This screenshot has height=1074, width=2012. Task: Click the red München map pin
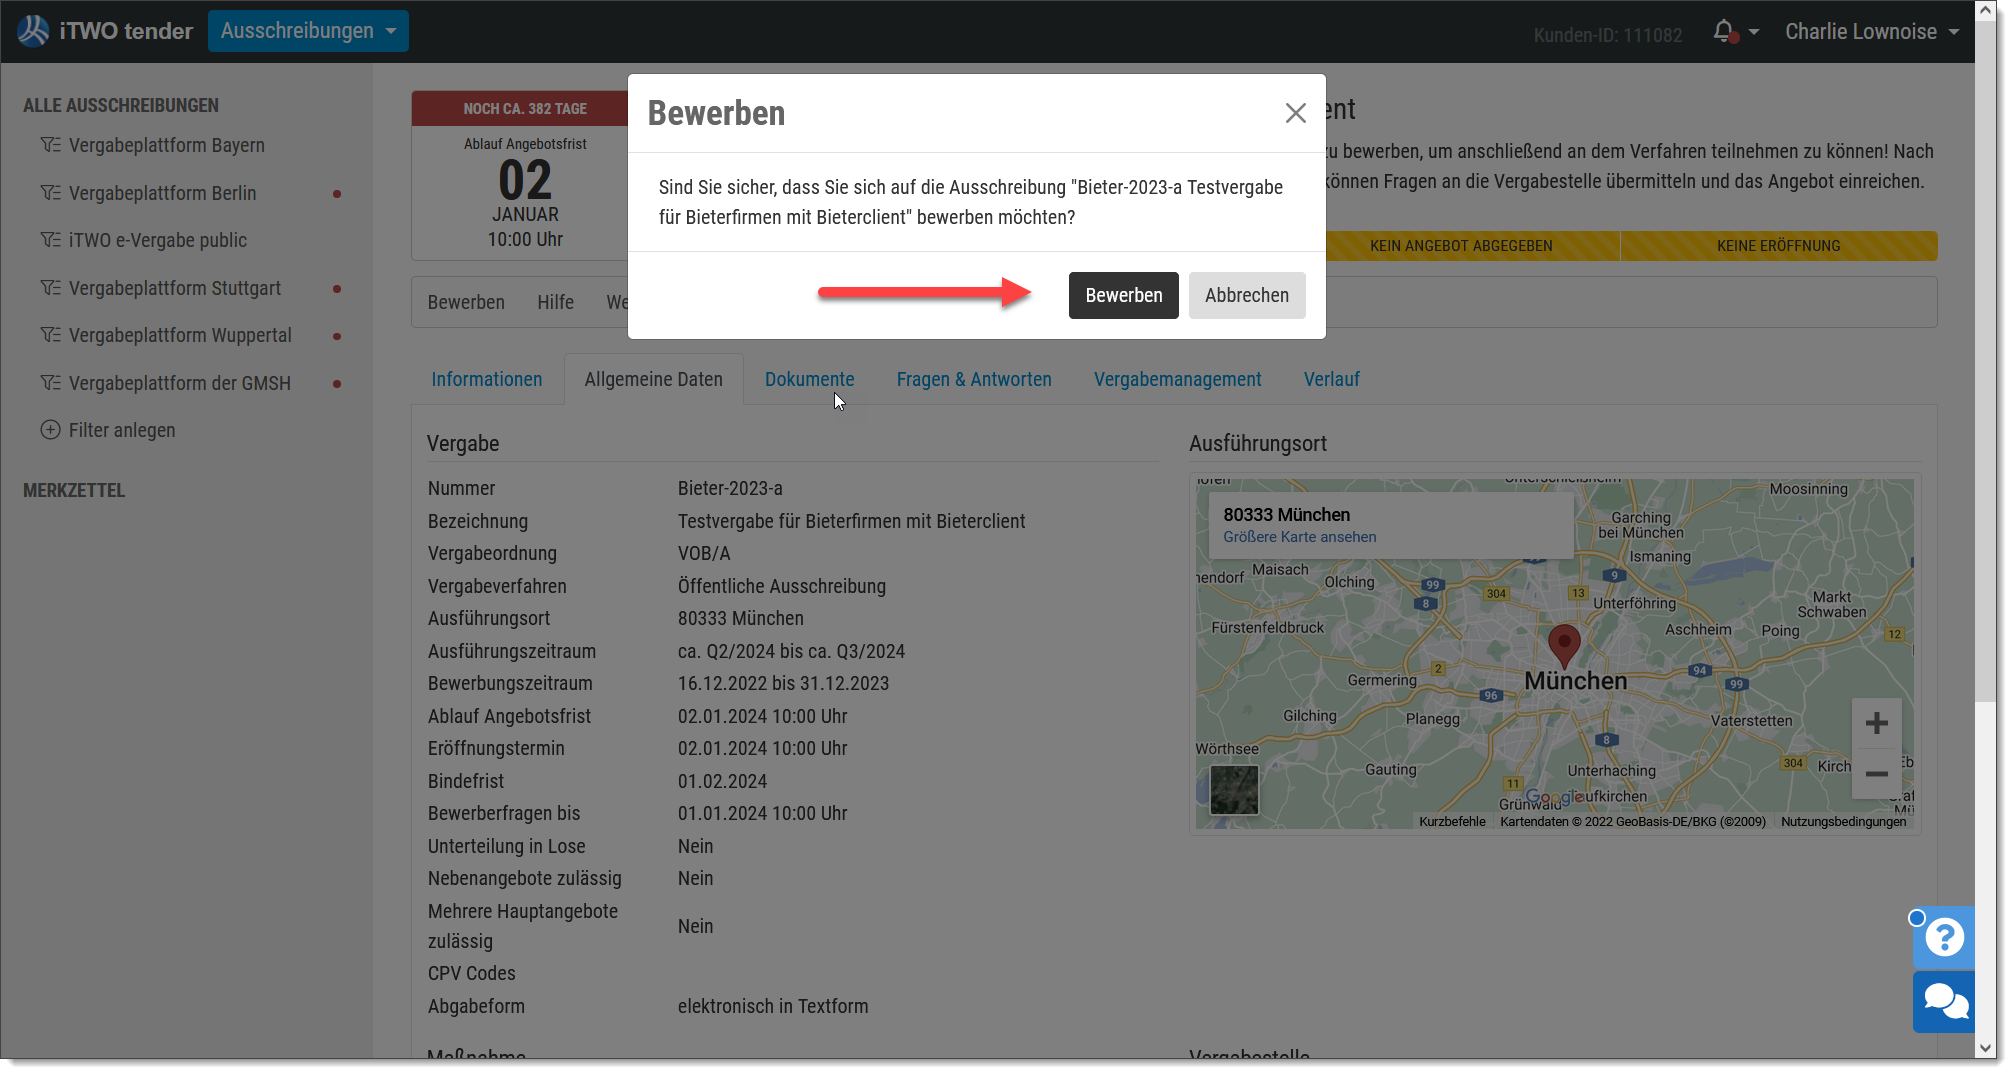1564,645
